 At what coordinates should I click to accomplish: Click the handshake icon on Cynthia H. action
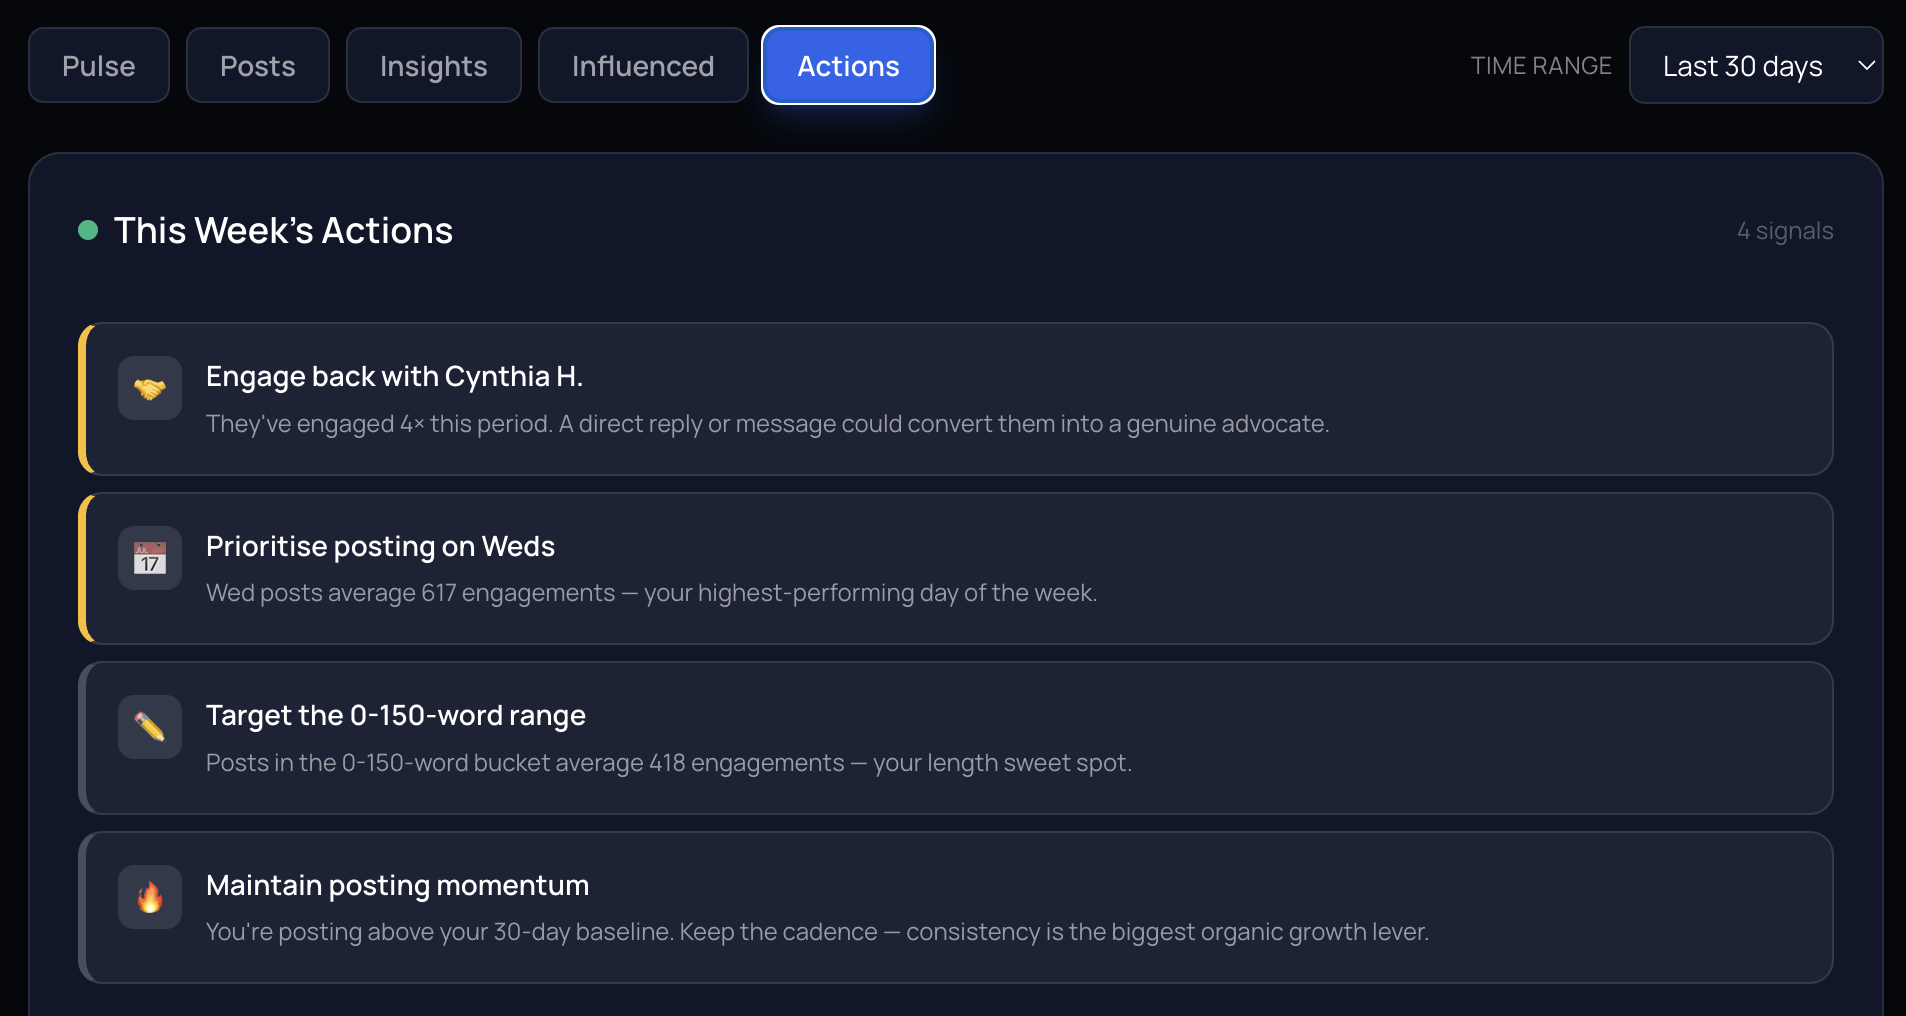click(x=149, y=388)
